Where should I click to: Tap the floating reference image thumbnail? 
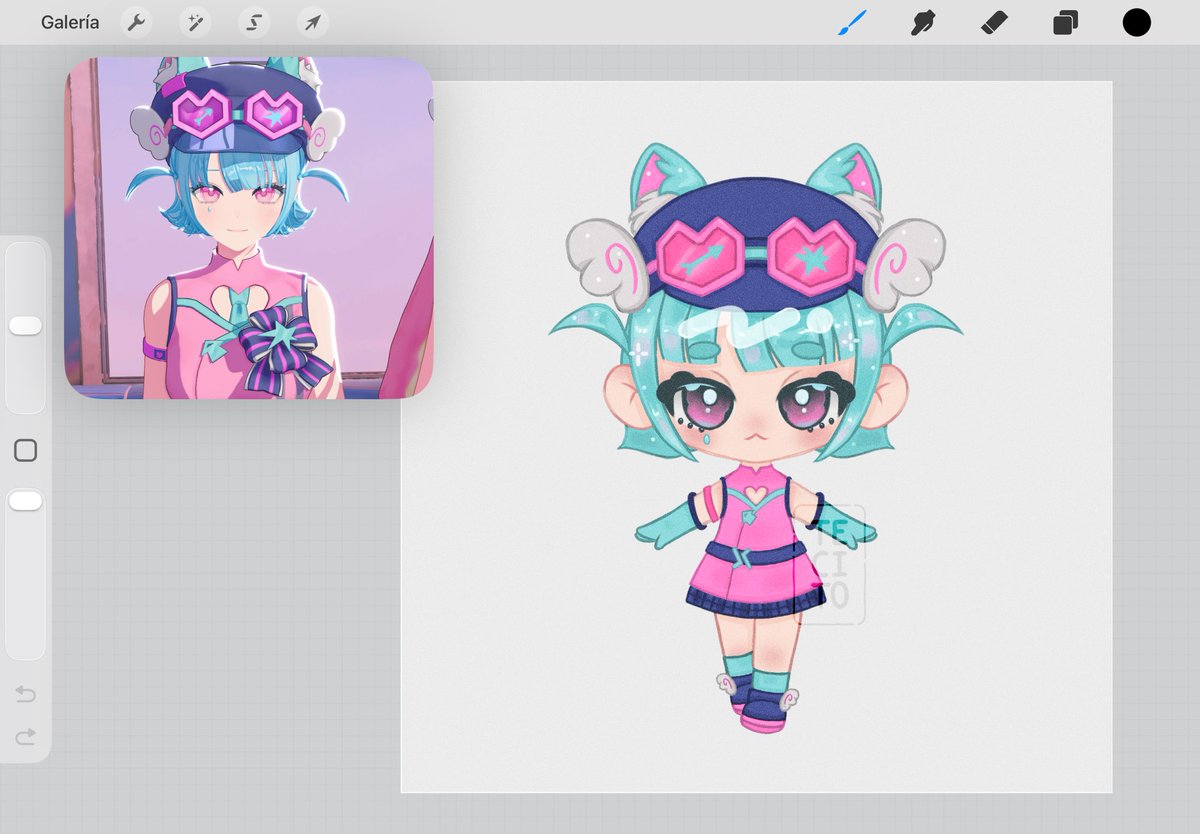pyautogui.click(x=249, y=228)
